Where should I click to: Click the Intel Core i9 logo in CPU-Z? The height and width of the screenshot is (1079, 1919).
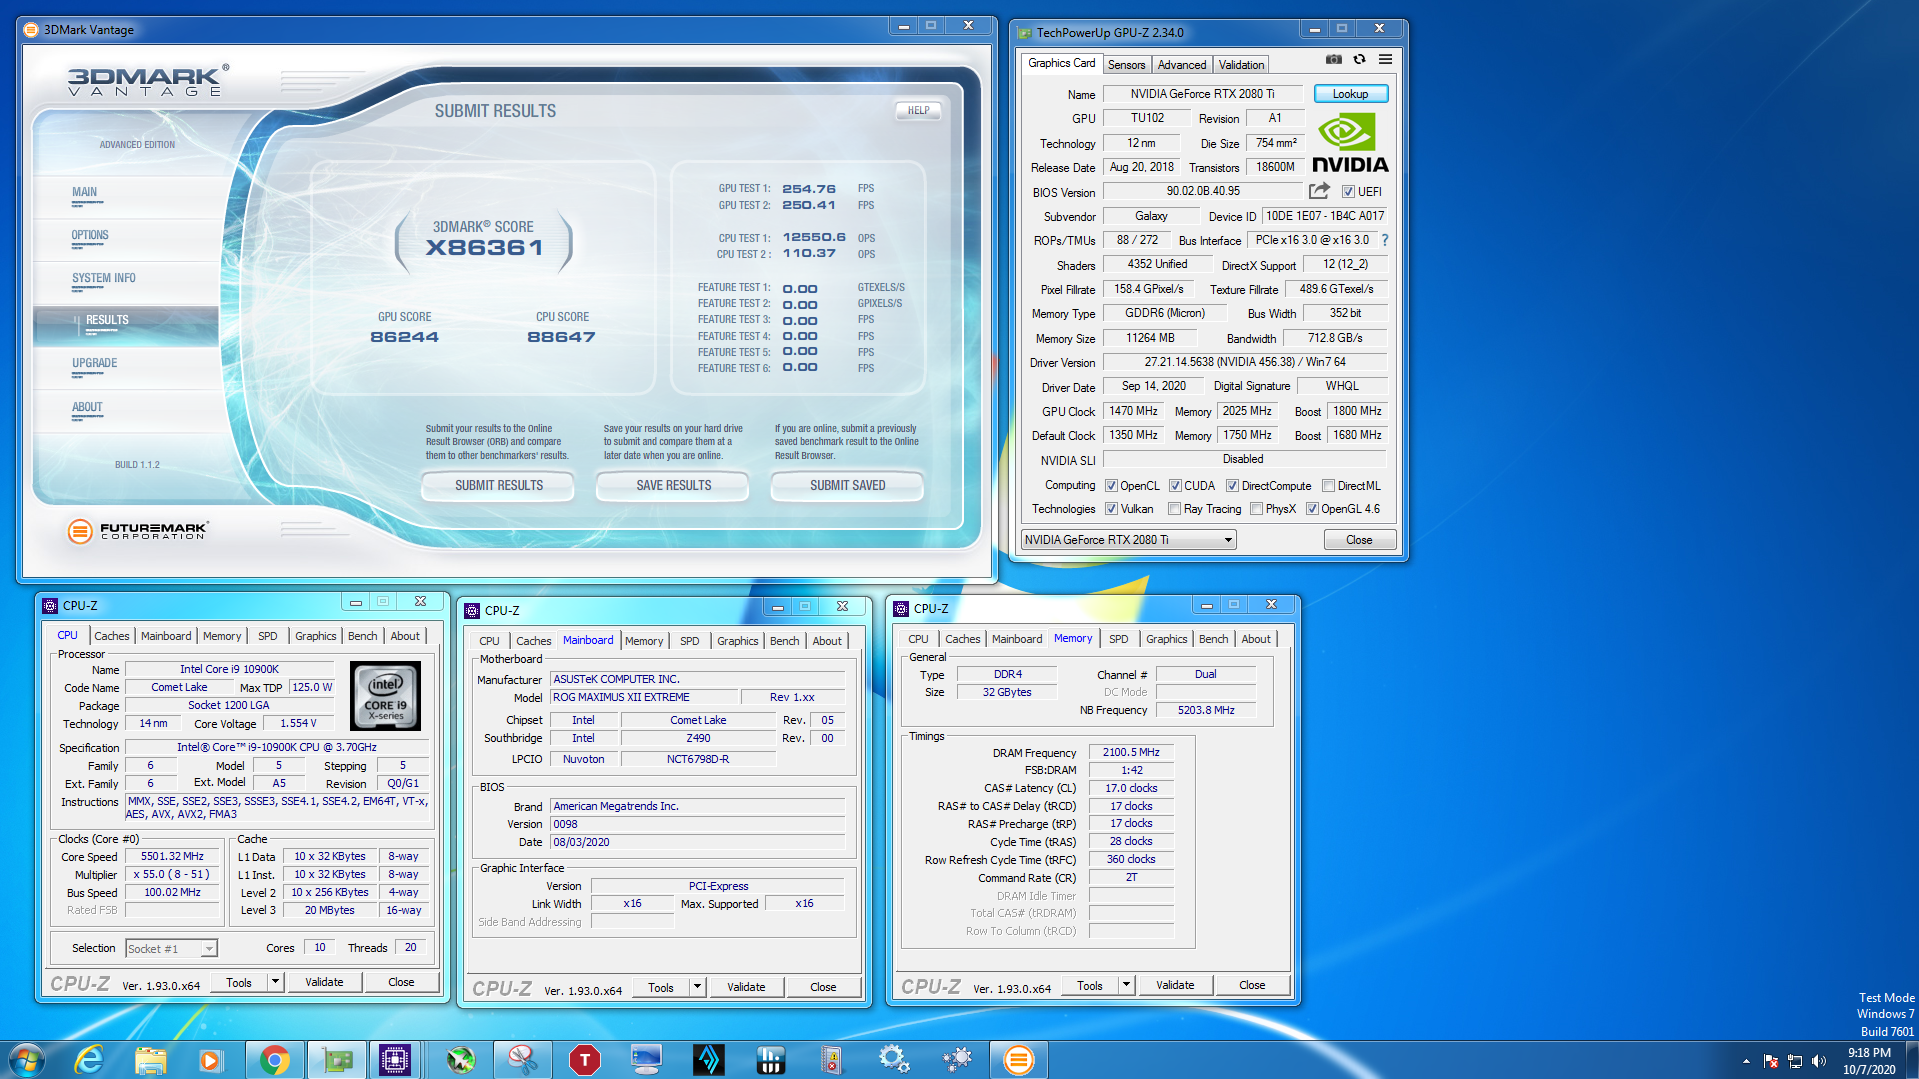point(385,696)
